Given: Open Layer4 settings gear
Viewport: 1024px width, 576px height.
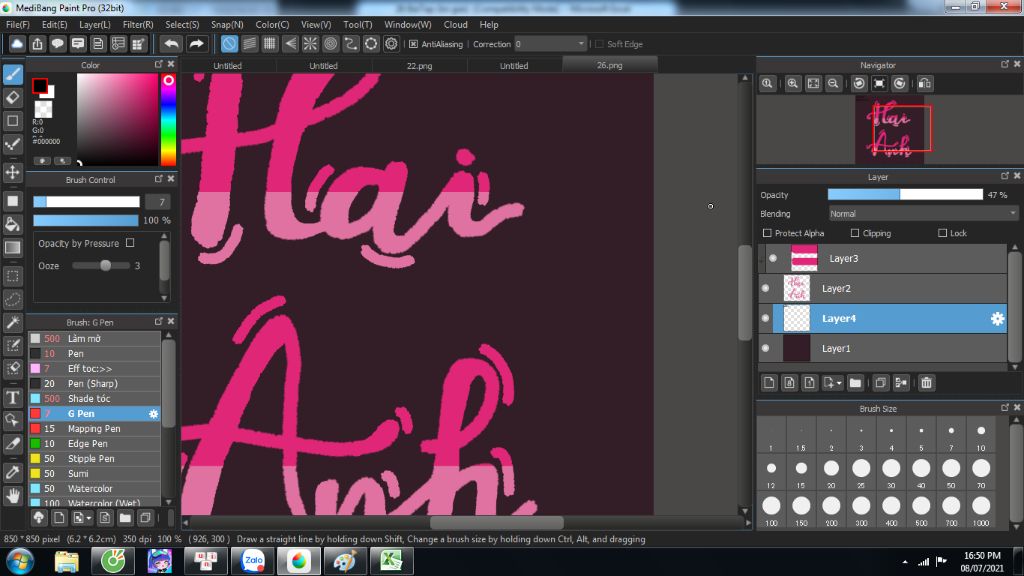Looking at the screenshot, I should click(997, 319).
